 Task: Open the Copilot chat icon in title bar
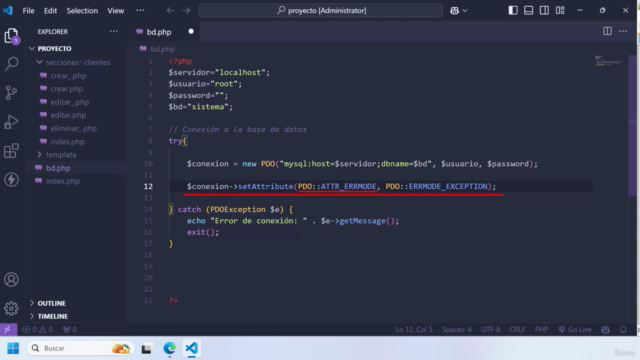[x=454, y=11]
